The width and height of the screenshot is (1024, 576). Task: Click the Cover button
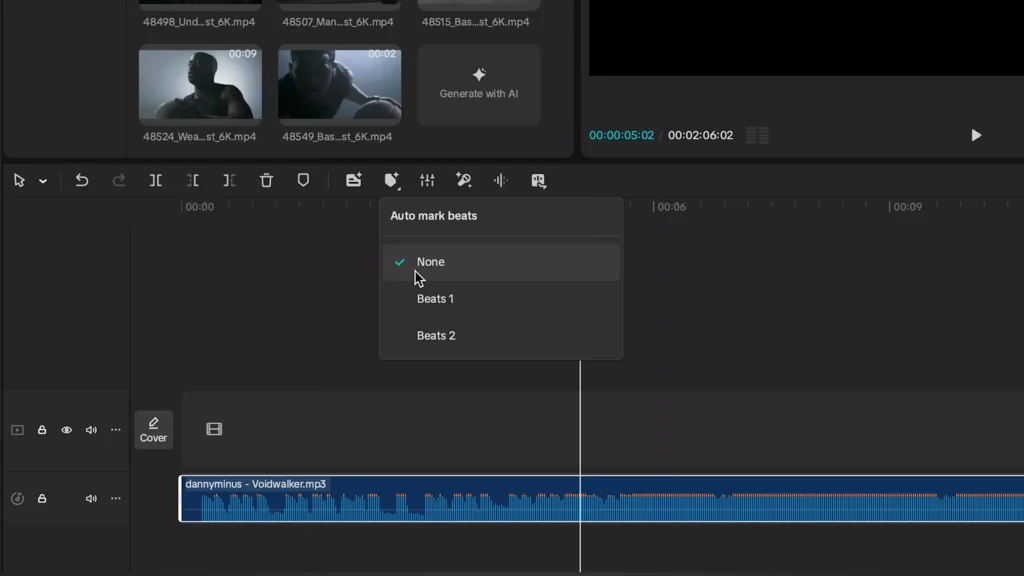[153, 429]
